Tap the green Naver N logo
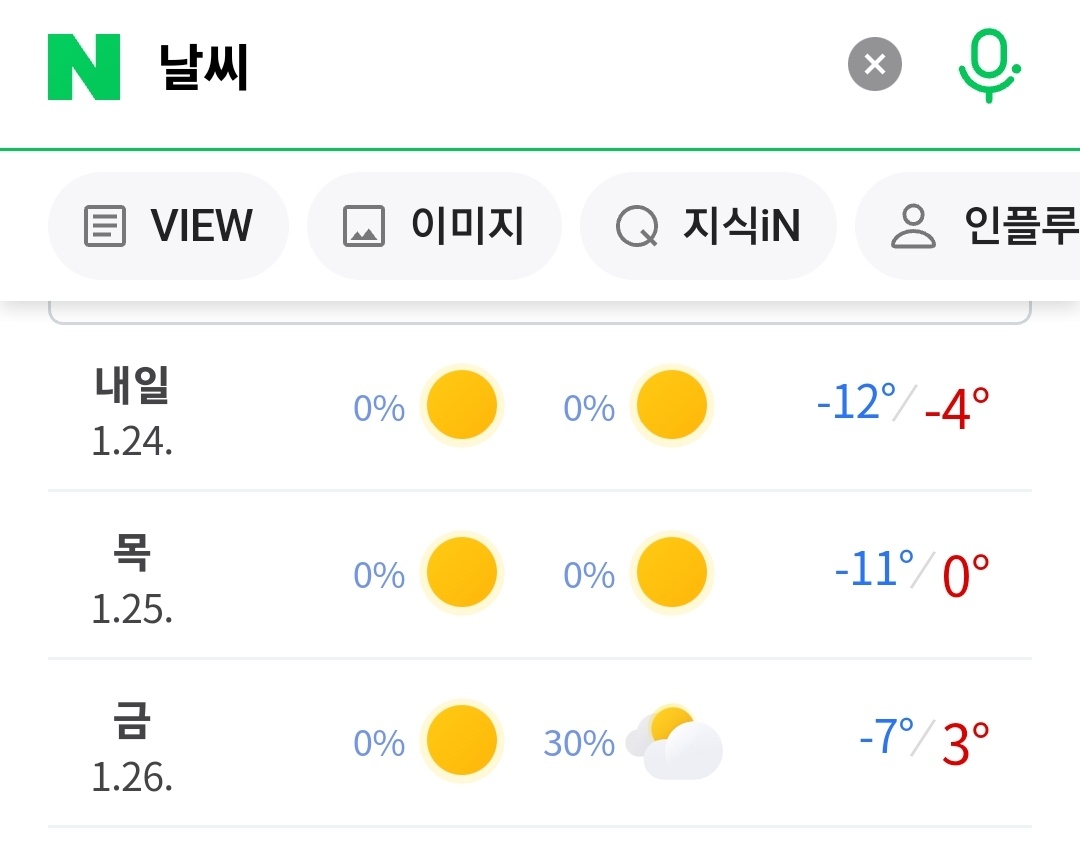The height and width of the screenshot is (846, 1080). pos(84,67)
